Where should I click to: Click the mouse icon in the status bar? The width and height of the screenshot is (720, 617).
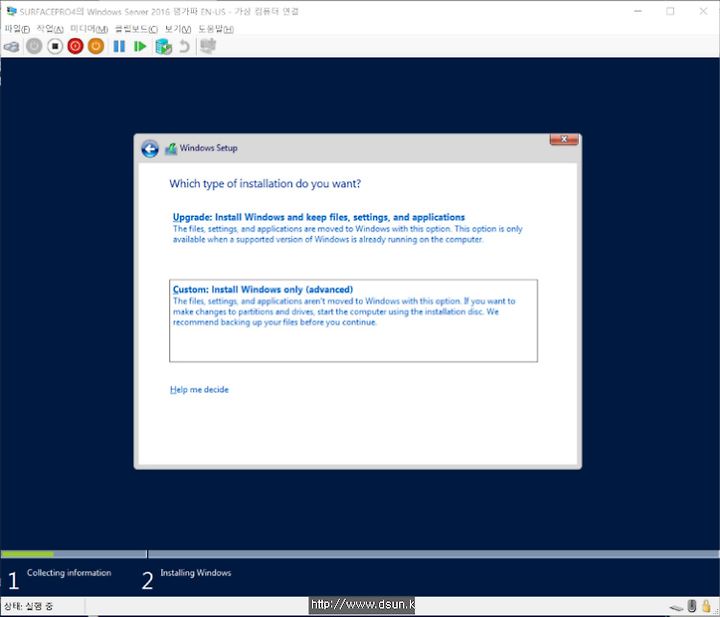pos(692,606)
